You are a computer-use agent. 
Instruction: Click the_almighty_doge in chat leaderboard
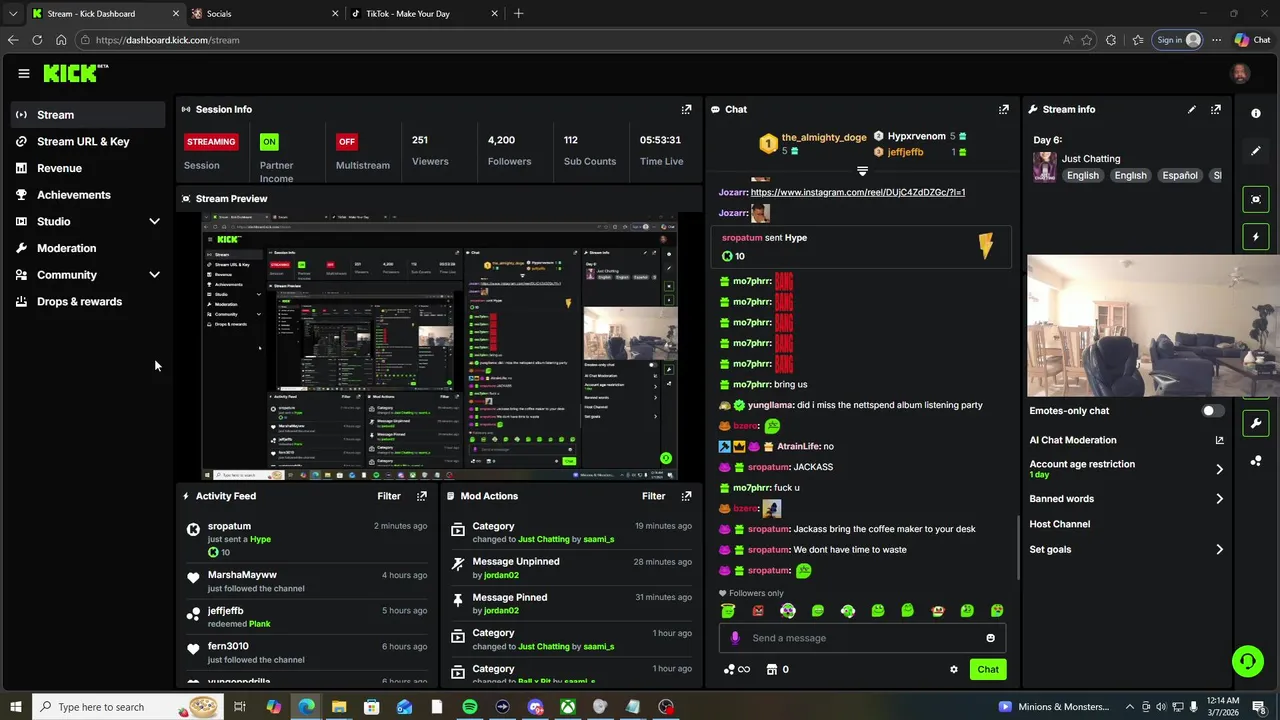824,137
